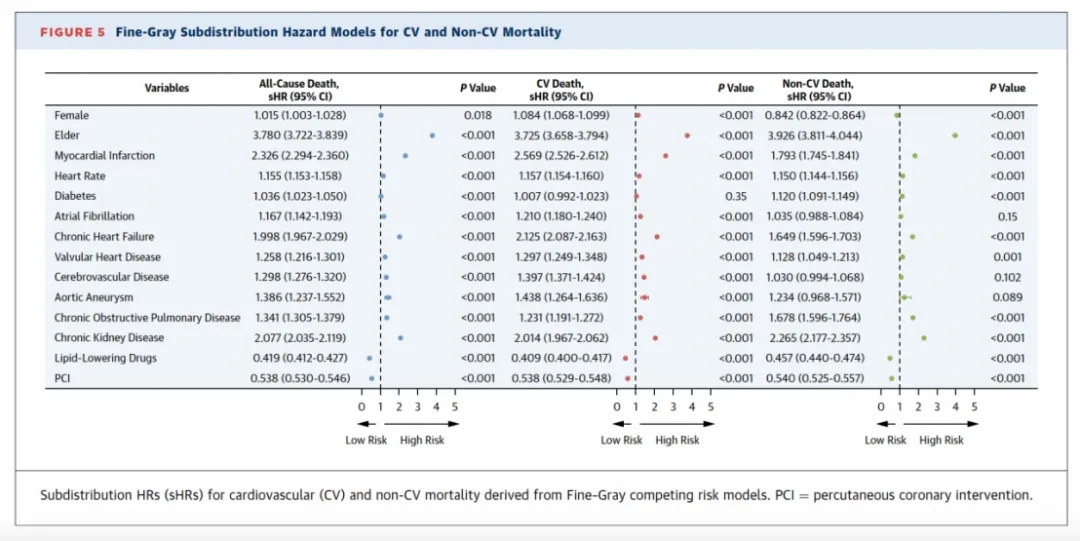Select the Chronic Obstructive Pulmonary Disease label
The width and height of the screenshot is (1080, 541).
coord(147,318)
